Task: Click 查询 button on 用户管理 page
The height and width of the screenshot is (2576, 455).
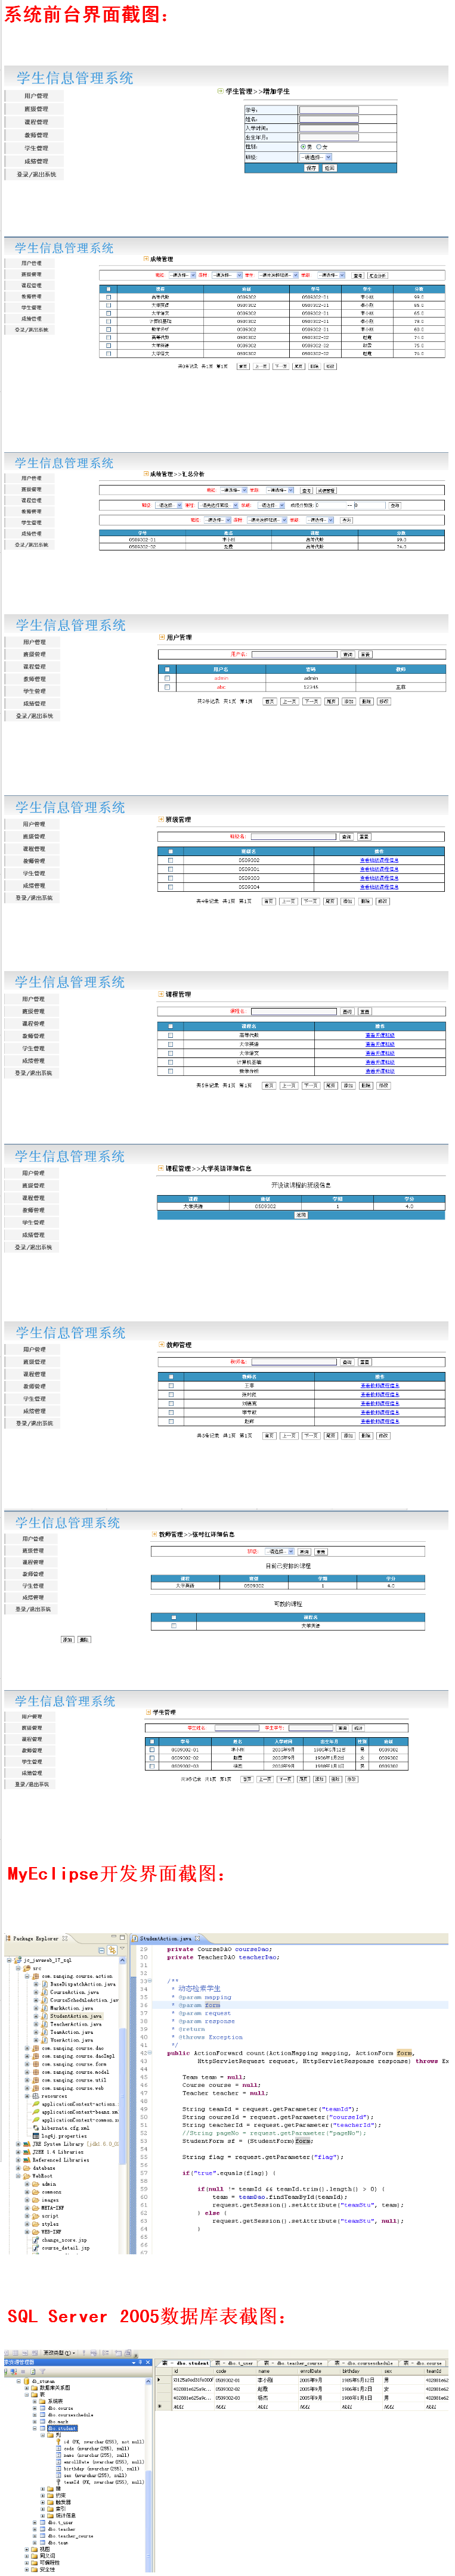Action: [347, 654]
